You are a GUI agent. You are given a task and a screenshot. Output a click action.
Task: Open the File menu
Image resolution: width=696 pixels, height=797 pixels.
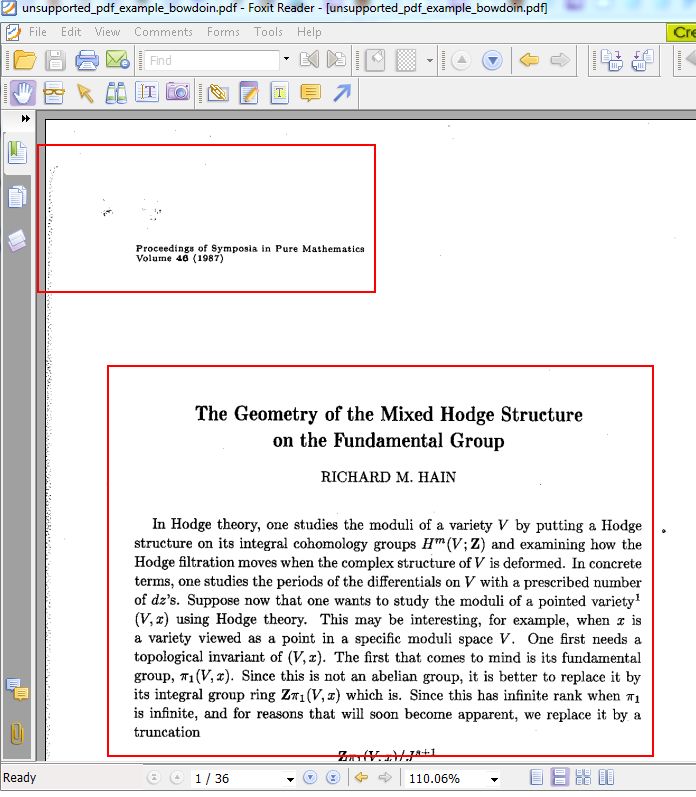pos(38,32)
